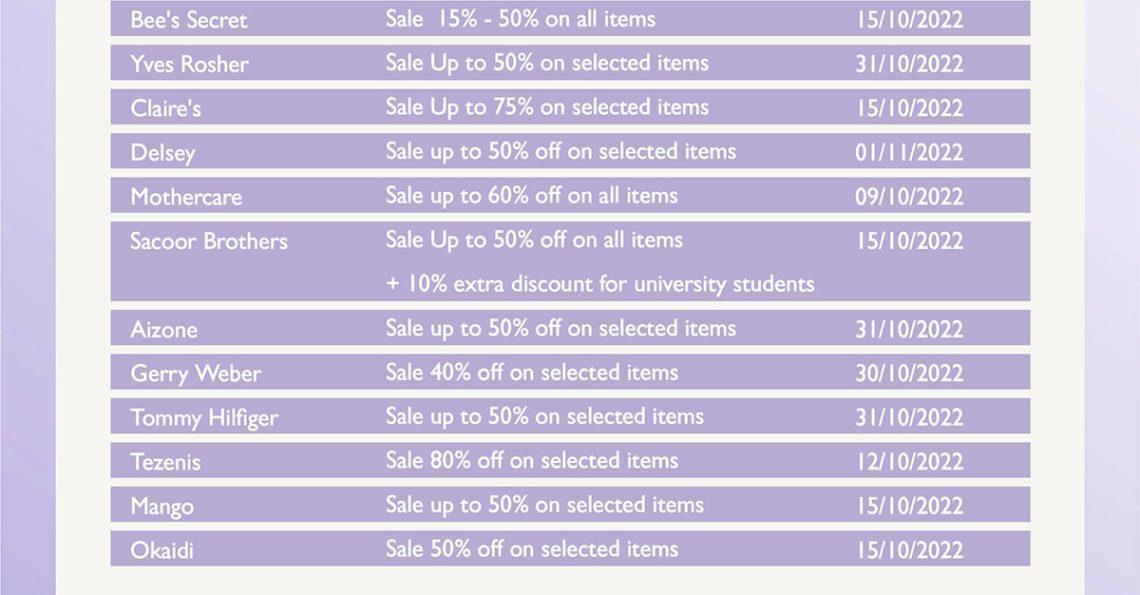Click the 01/11/2022 date for Delsey
The height and width of the screenshot is (595, 1140).
pos(909,153)
